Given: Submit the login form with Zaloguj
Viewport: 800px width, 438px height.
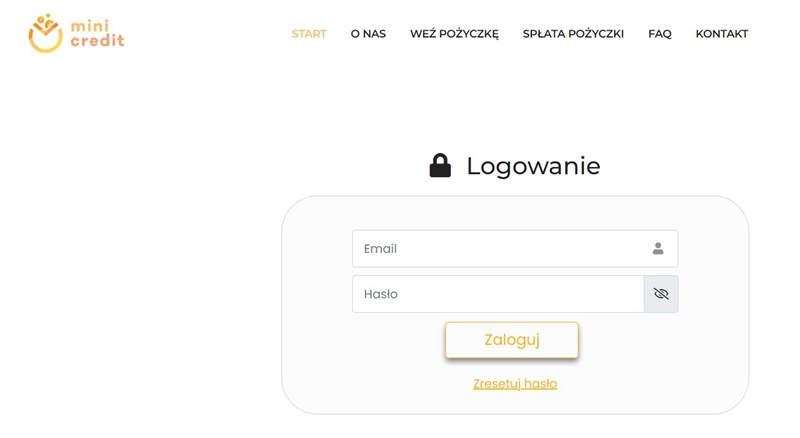Looking at the screenshot, I should (512, 340).
